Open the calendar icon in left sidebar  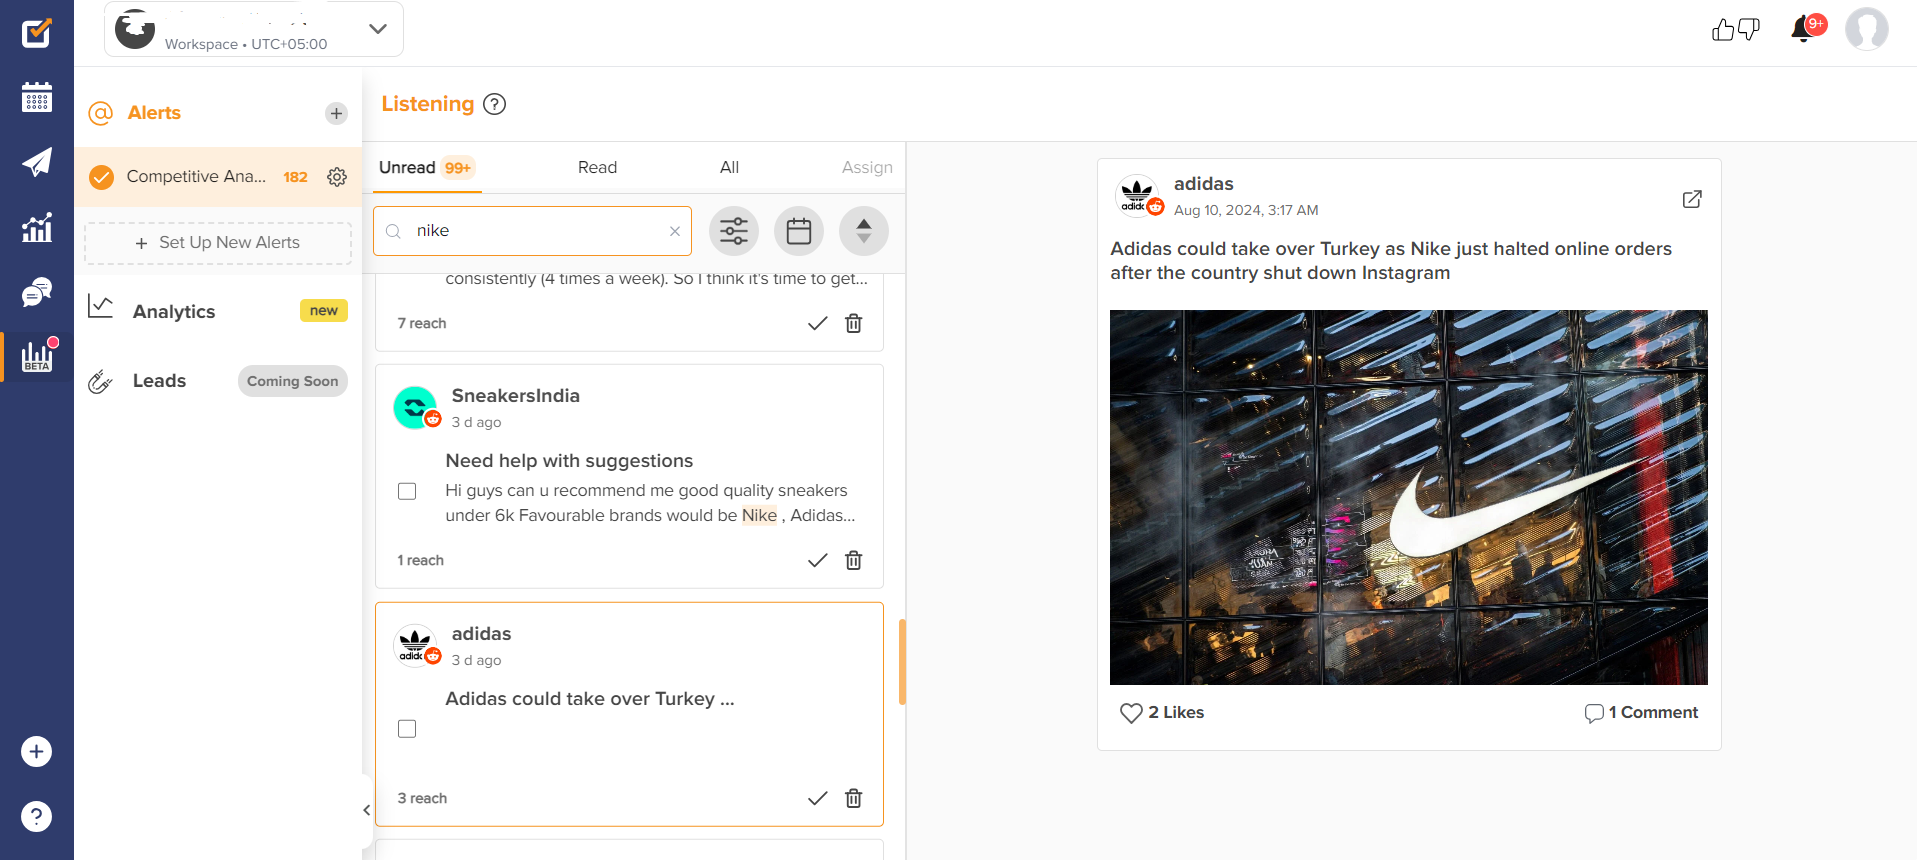tap(37, 97)
